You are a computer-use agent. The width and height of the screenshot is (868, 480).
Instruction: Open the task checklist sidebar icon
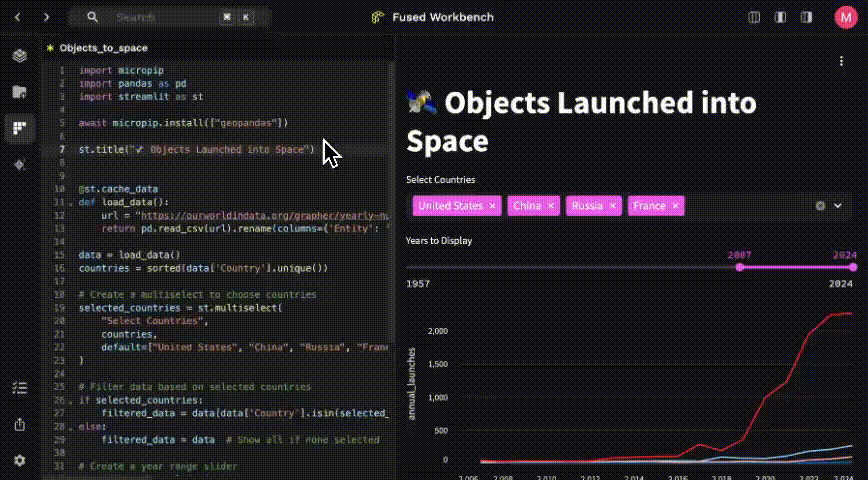(20, 388)
